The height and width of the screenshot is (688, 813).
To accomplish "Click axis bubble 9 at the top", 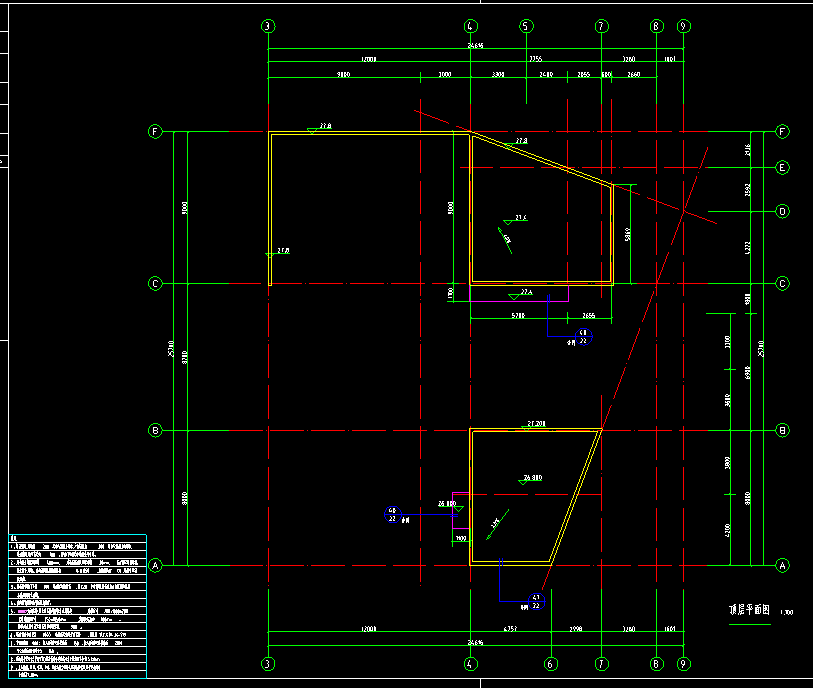I will (683, 27).
